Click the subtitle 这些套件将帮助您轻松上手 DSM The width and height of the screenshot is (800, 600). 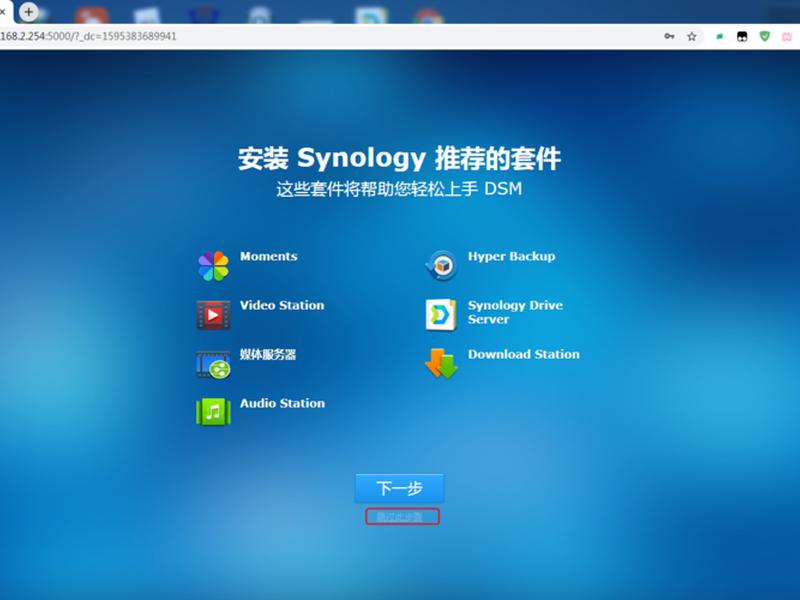[399, 189]
